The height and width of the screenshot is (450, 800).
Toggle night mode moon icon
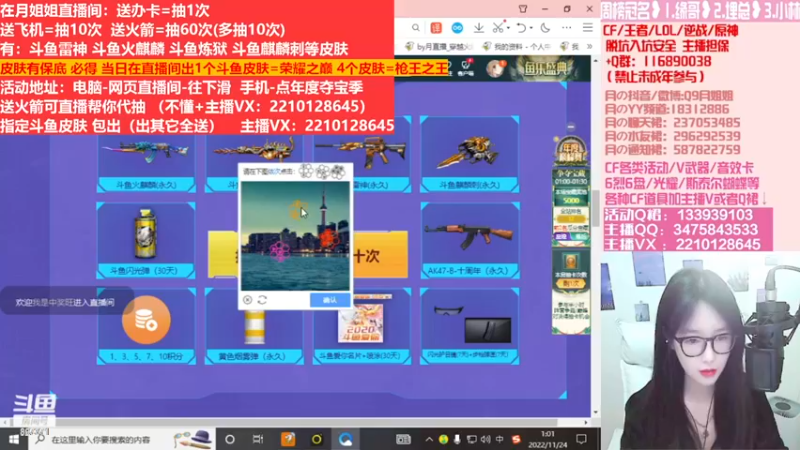(x=545, y=28)
